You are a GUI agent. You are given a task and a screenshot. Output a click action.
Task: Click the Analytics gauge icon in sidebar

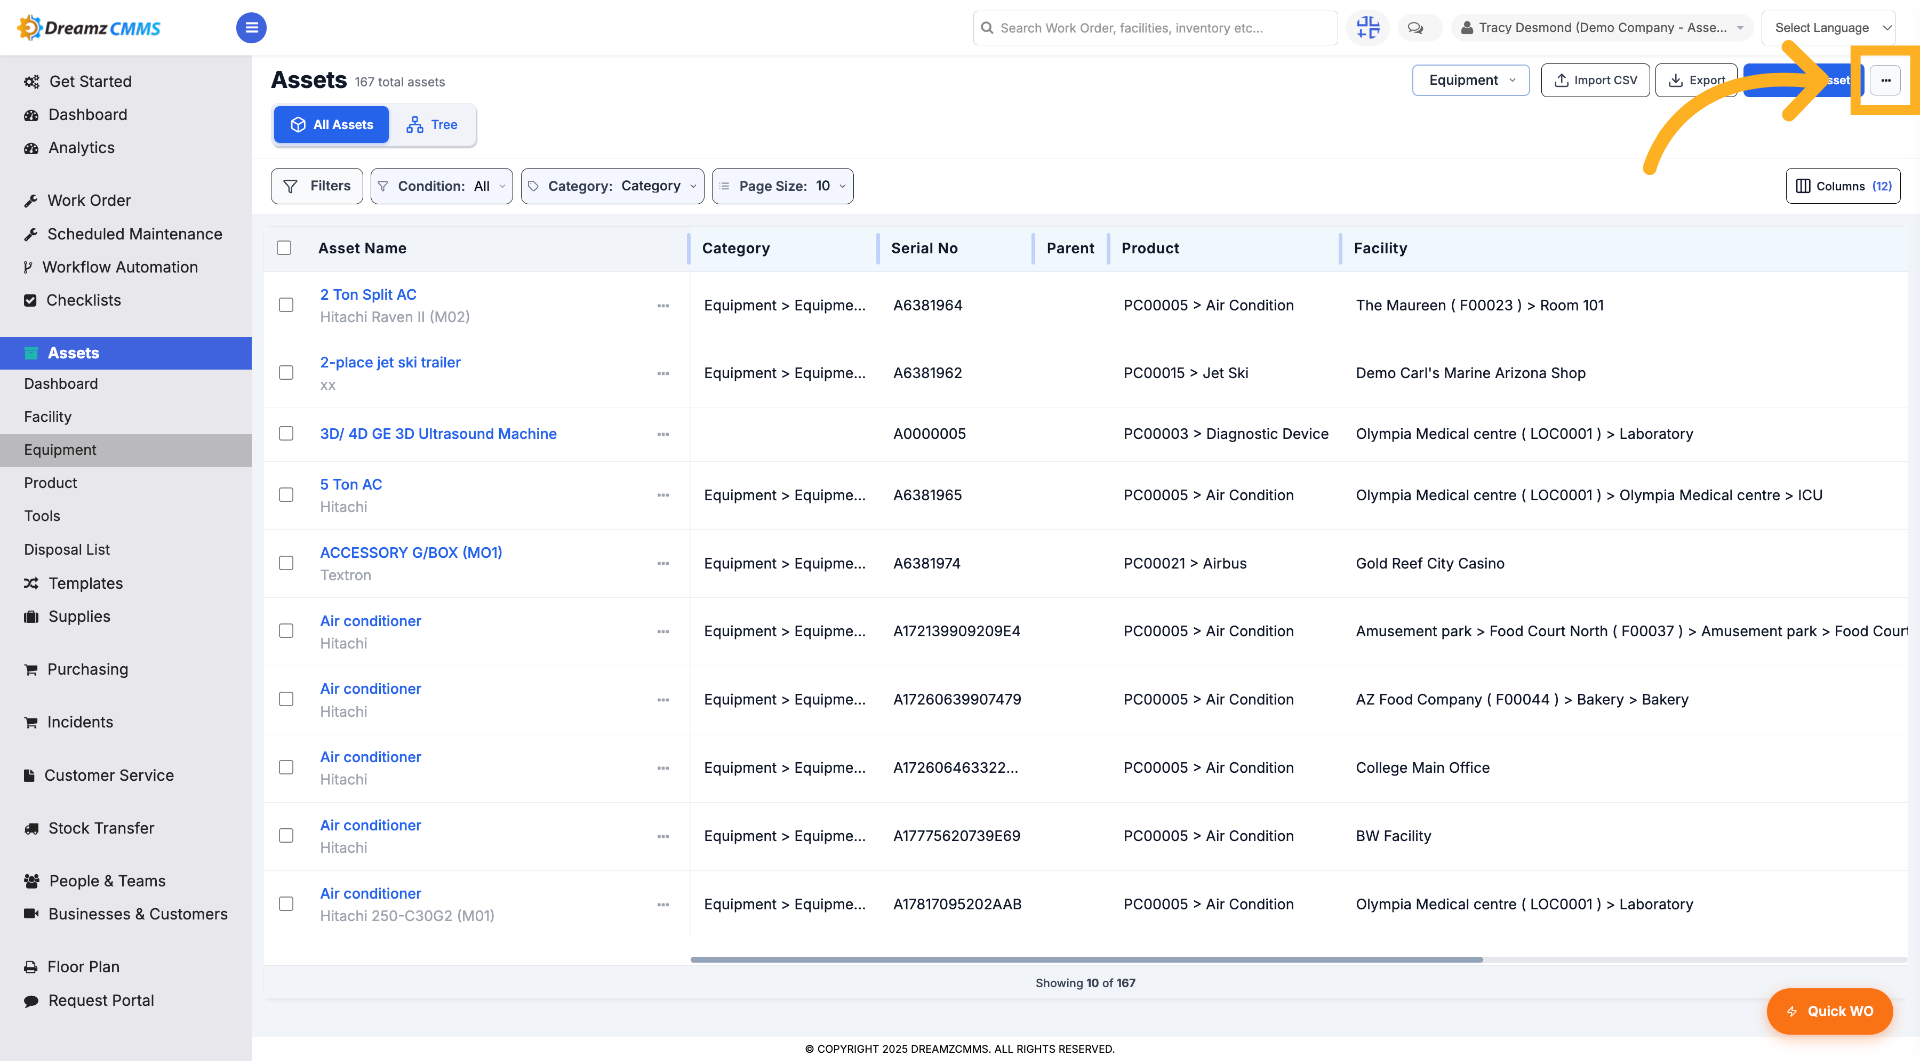click(31, 148)
